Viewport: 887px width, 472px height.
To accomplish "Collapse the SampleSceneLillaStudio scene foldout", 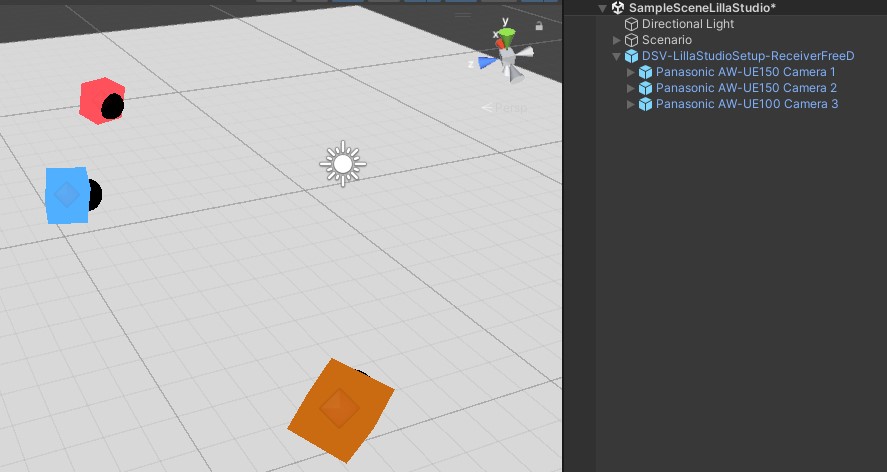I will (x=603, y=8).
